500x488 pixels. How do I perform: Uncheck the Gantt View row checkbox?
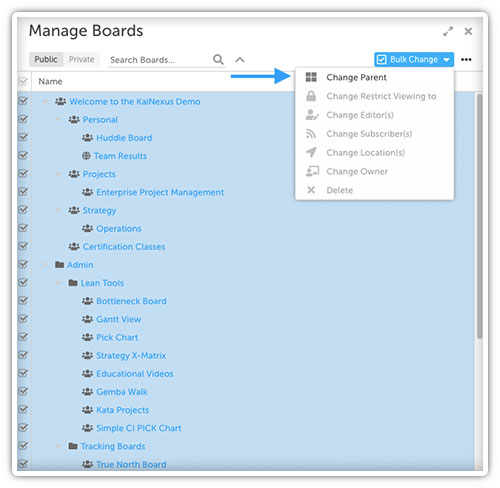click(23, 319)
